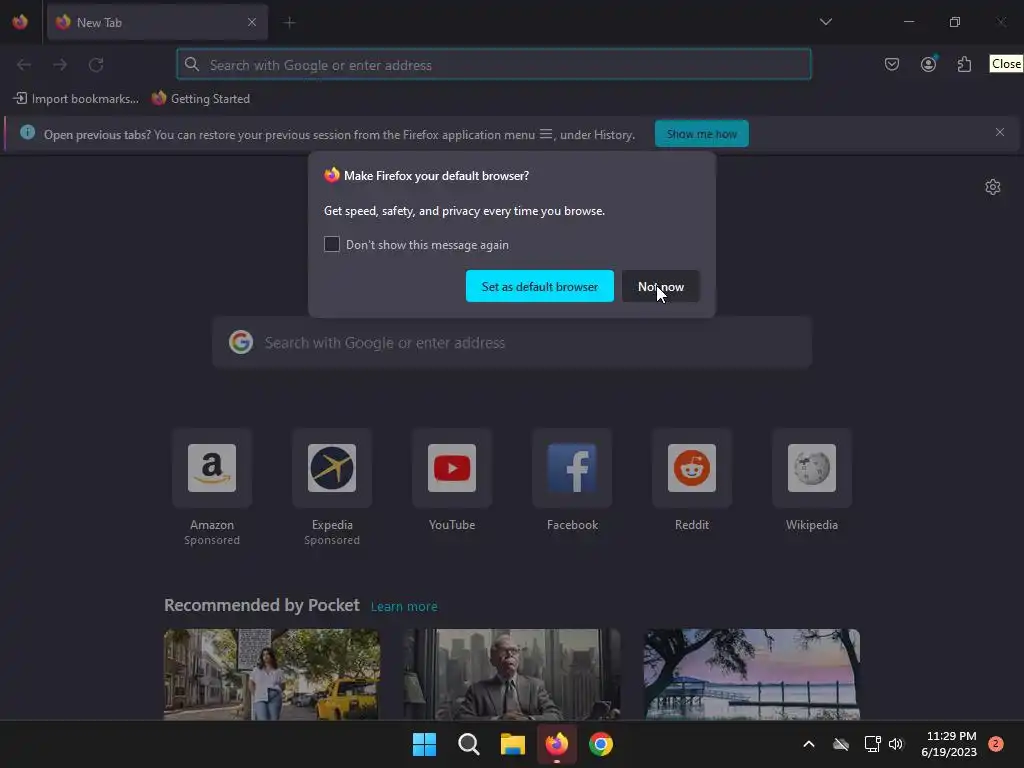The width and height of the screenshot is (1024, 768).
Task: Dismiss the Open previous tabs notification bar
Action: click(1000, 132)
